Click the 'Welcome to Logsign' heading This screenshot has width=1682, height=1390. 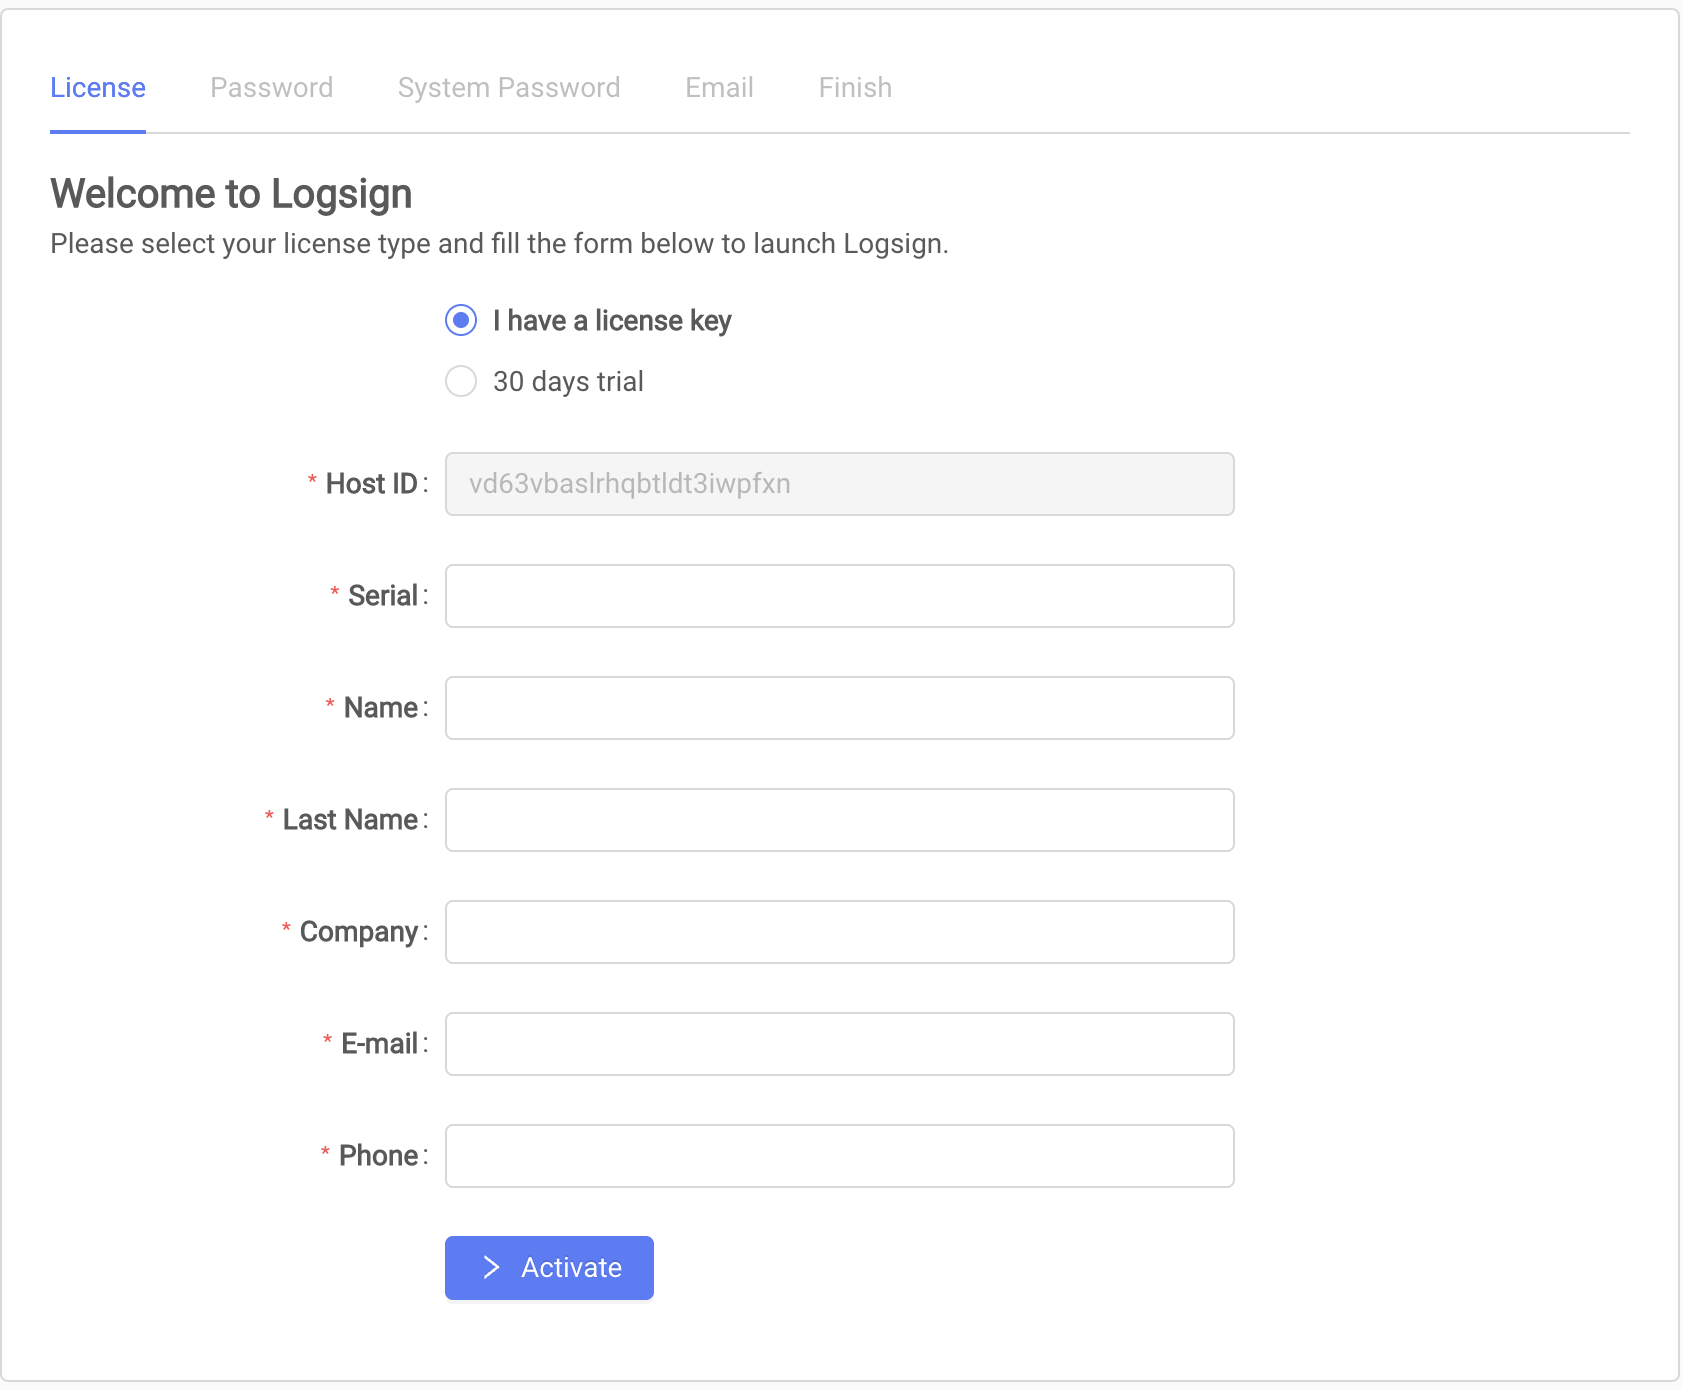pos(231,193)
